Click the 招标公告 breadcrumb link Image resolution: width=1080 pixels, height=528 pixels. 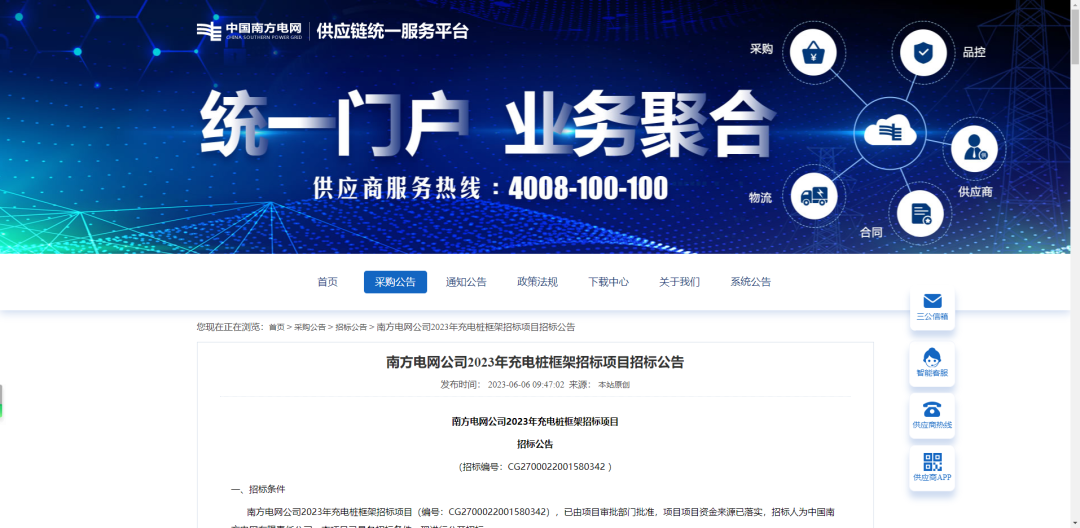[x=351, y=327]
